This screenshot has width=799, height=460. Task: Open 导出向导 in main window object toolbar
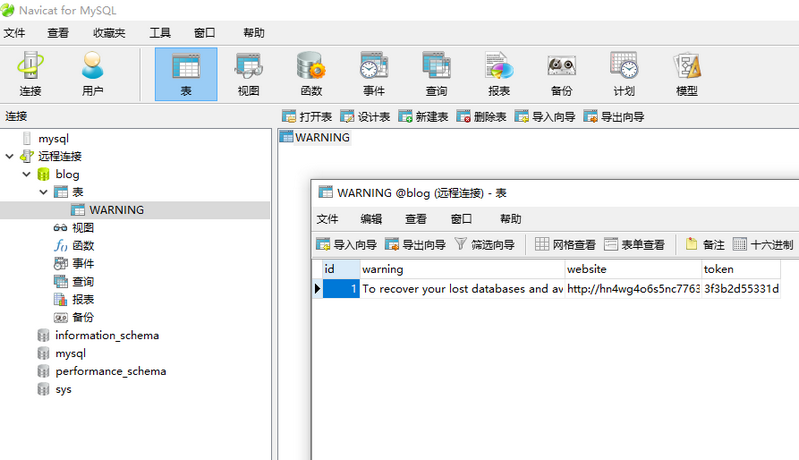click(614, 117)
